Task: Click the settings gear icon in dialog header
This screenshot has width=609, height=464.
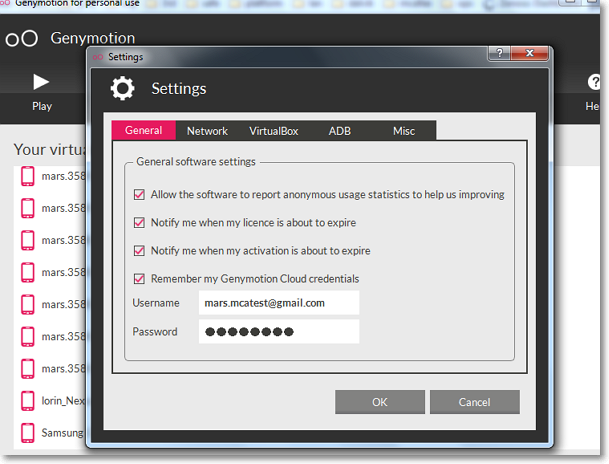Action: [123, 89]
